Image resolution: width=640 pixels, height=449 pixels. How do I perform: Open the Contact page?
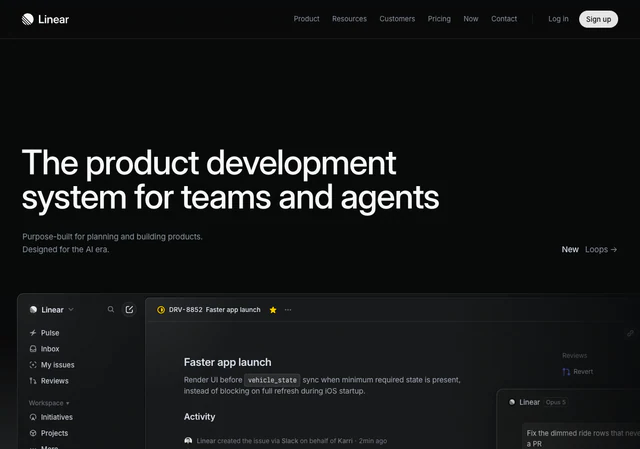(504, 19)
